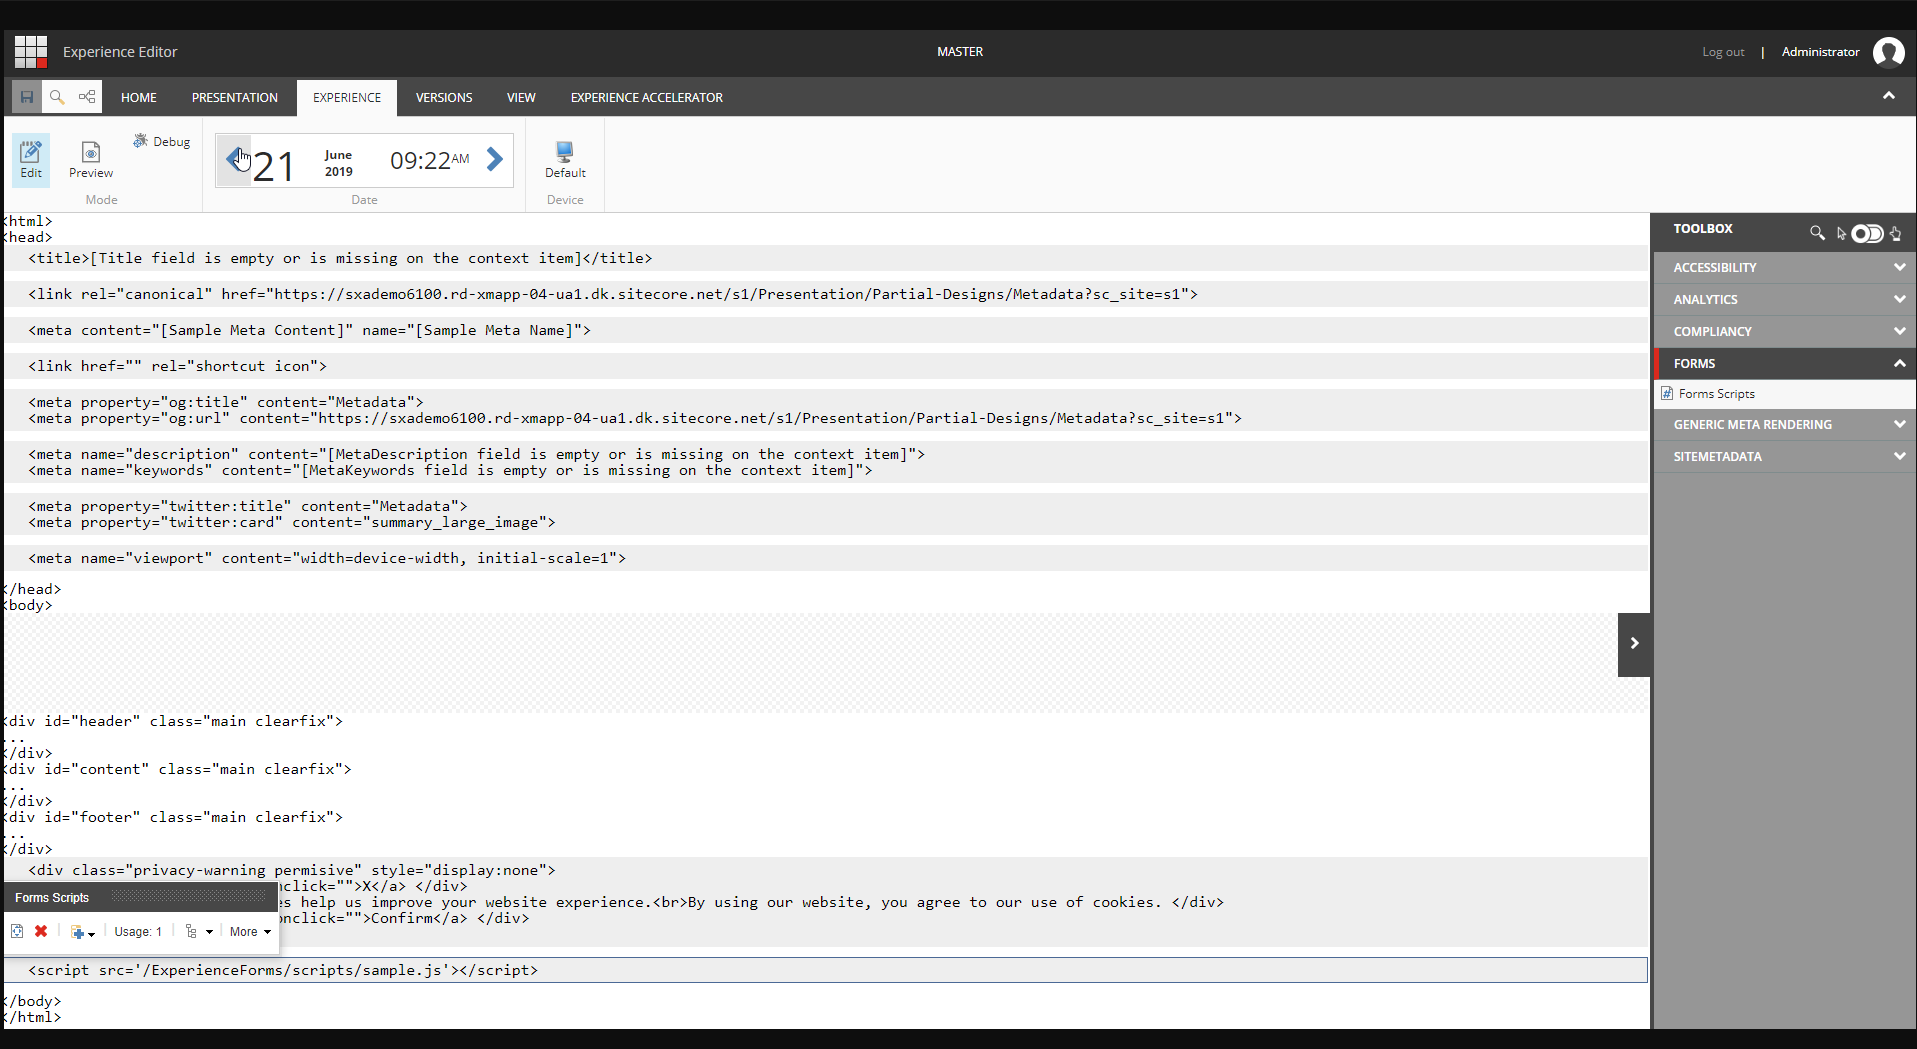
Task: Expand the Generic Meta Rendering section
Action: point(1785,425)
